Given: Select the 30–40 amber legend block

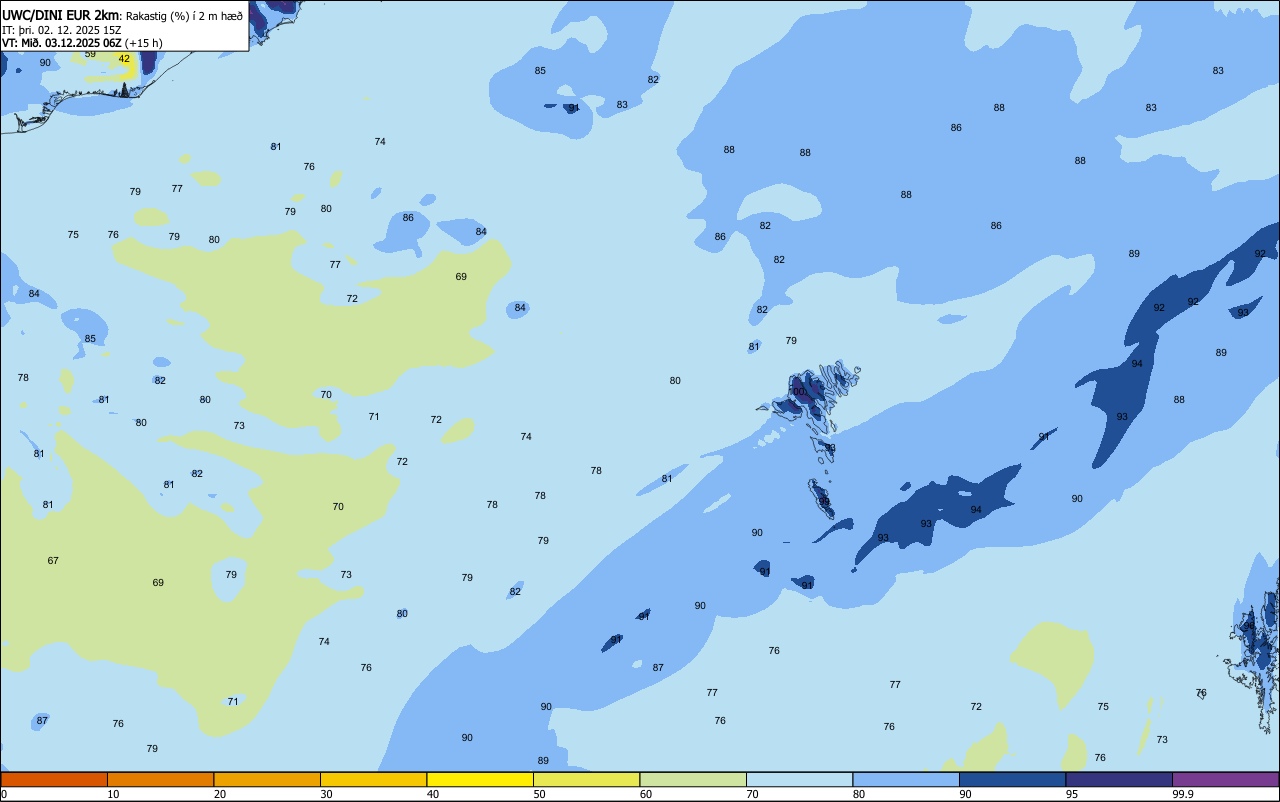Looking at the screenshot, I should click(373, 779).
